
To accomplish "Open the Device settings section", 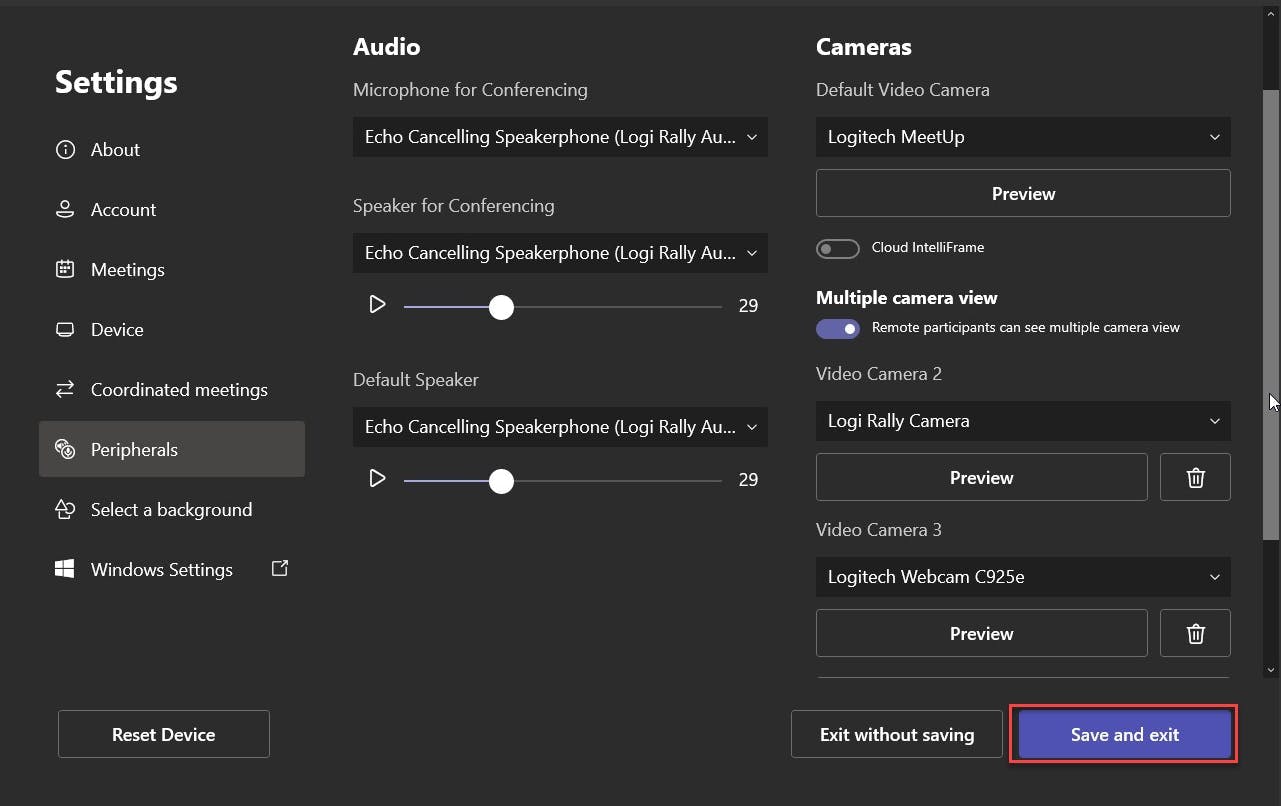I will tap(117, 330).
